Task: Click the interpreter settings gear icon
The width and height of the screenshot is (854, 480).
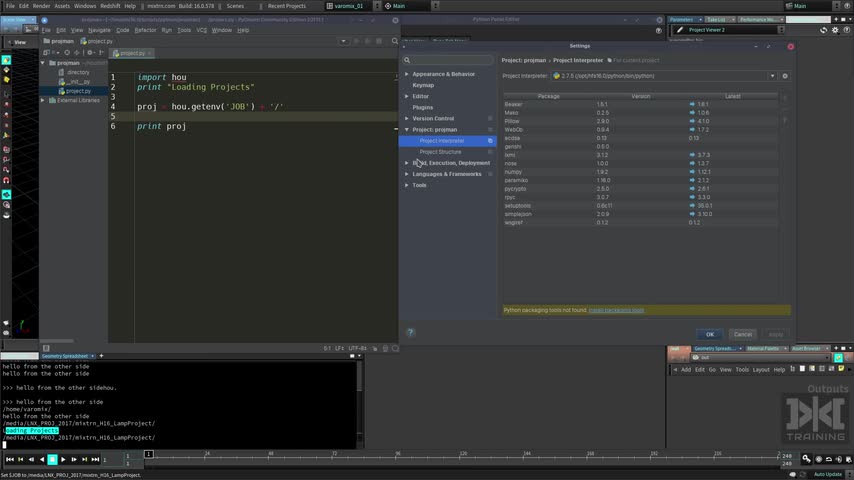Action: [784, 76]
